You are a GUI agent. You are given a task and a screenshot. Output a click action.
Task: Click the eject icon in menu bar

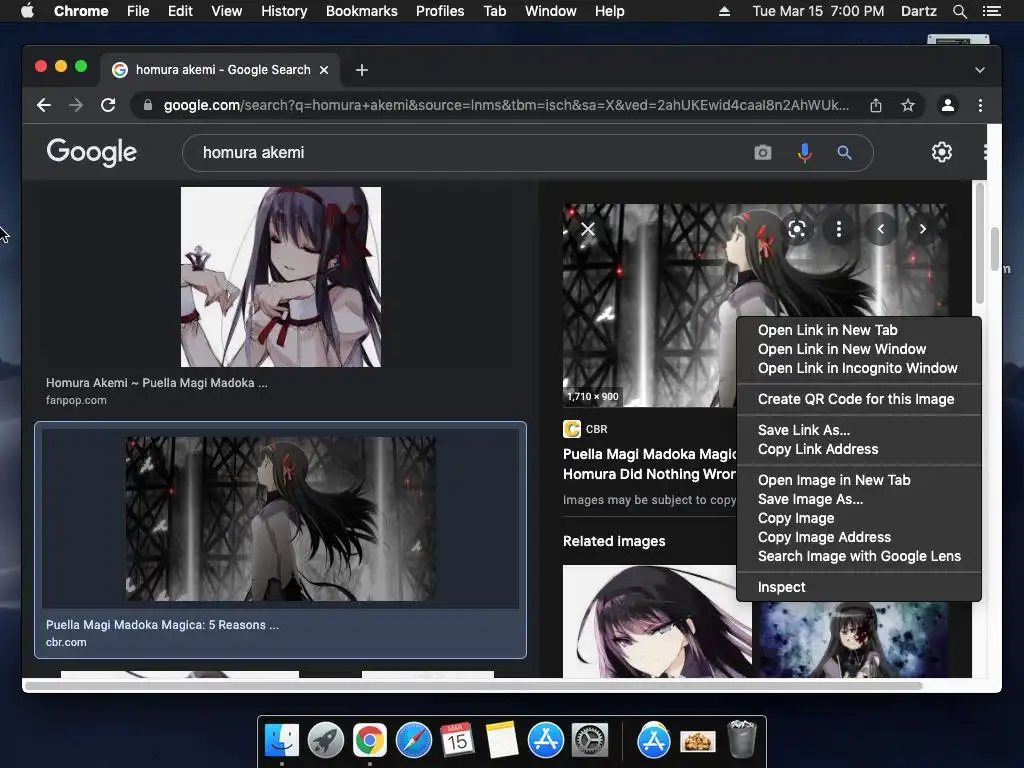click(724, 11)
